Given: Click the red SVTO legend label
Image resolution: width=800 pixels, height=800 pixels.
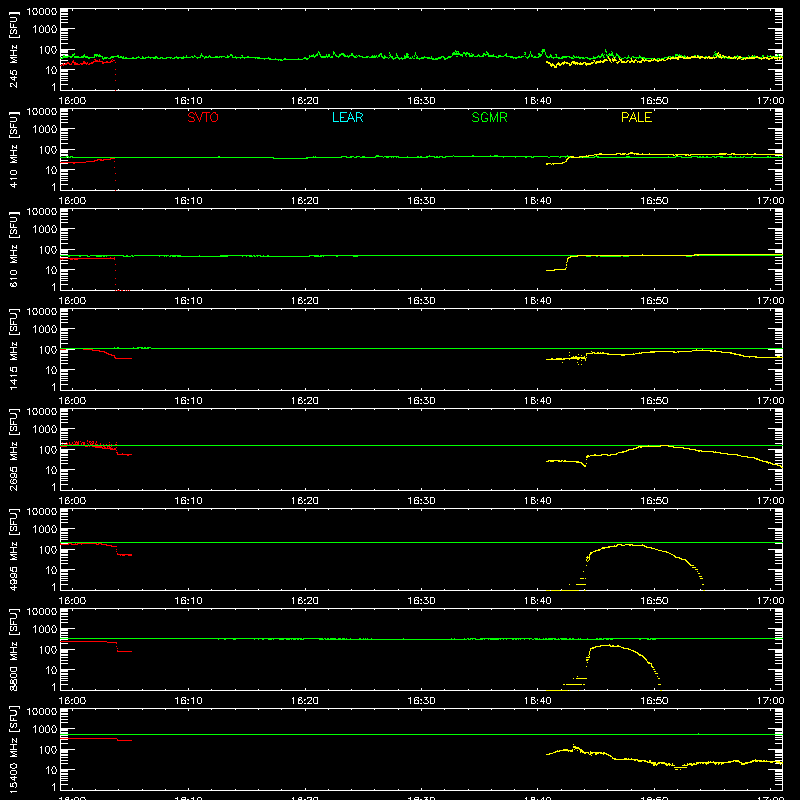Looking at the screenshot, I should [x=203, y=117].
